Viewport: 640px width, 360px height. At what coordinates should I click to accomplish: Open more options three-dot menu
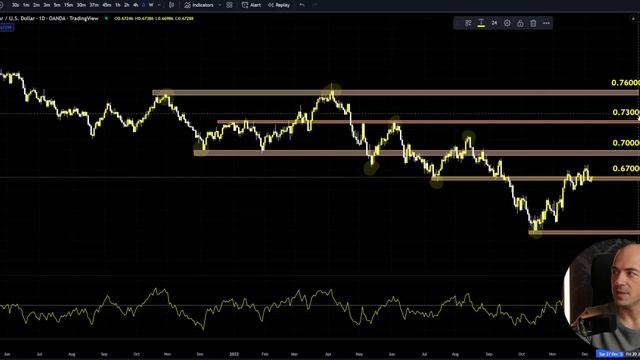[546, 23]
